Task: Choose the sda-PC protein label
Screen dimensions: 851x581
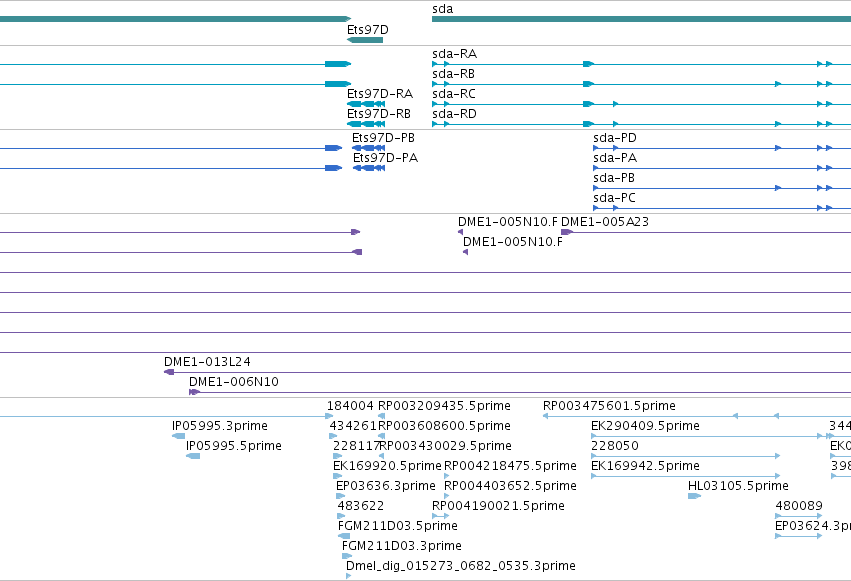Action: click(x=614, y=198)
